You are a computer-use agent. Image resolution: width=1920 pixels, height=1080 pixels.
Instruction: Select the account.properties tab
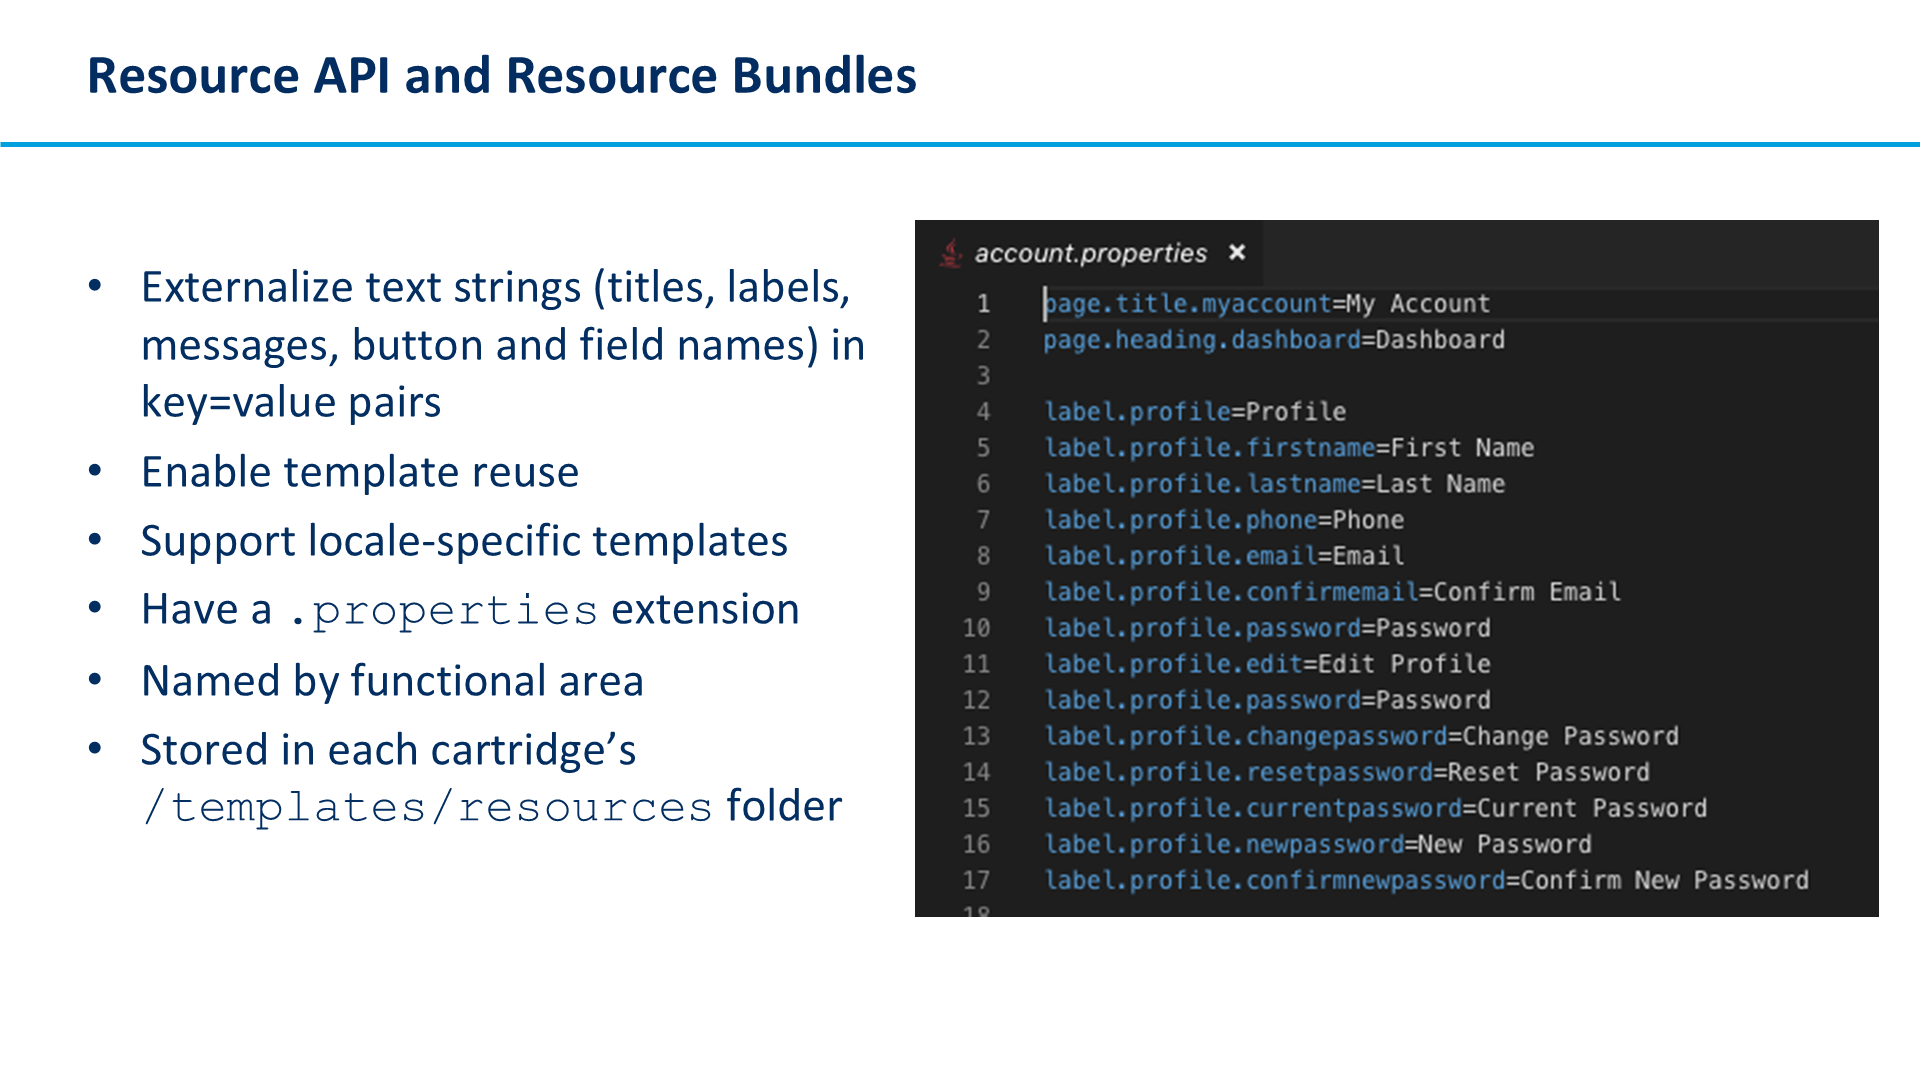click(x=1090, y=253)
